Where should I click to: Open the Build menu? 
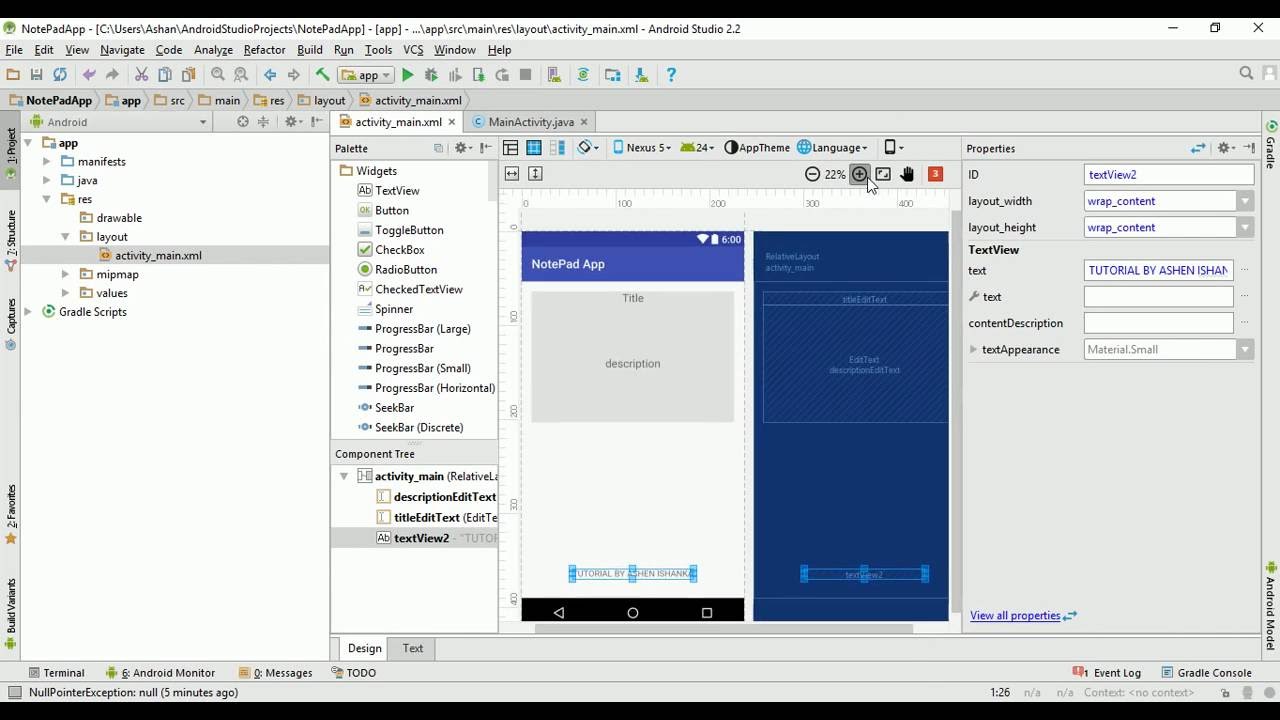pyautogui.click(x=310, y=50)
